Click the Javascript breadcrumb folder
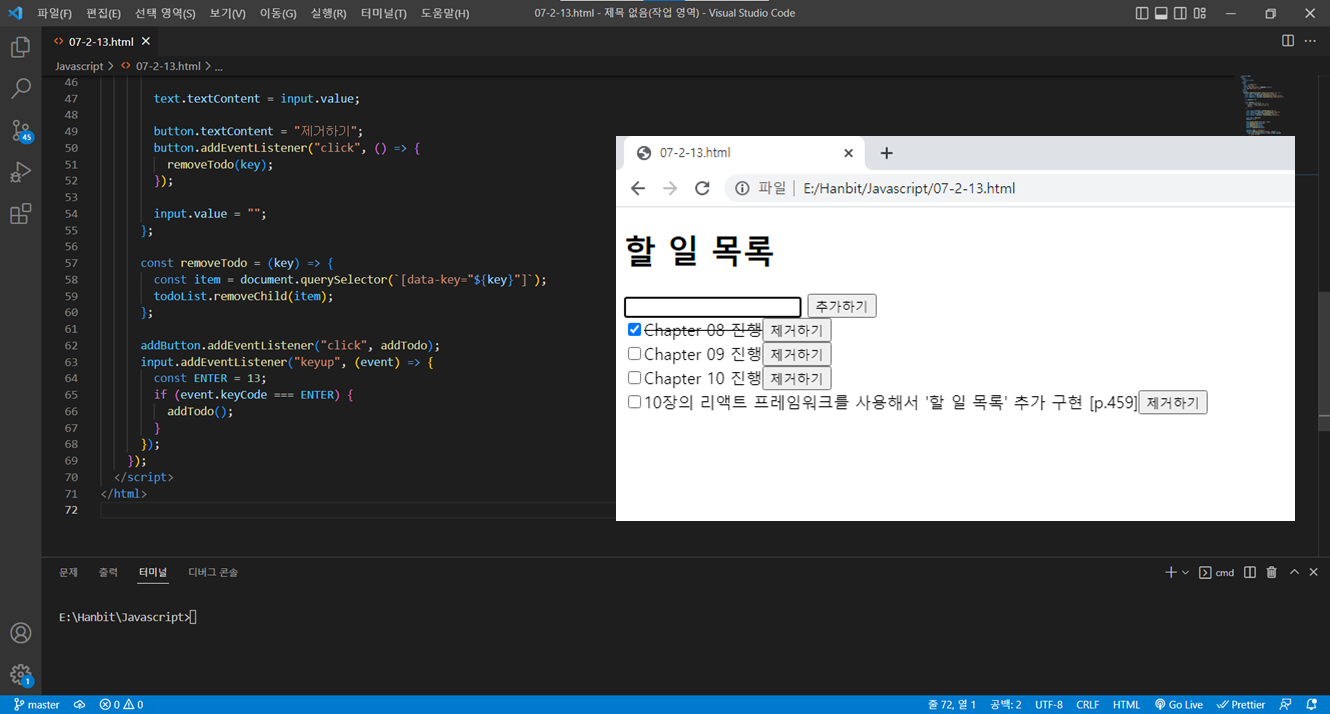Screen dimensions: 1330x714 [79, 66]
